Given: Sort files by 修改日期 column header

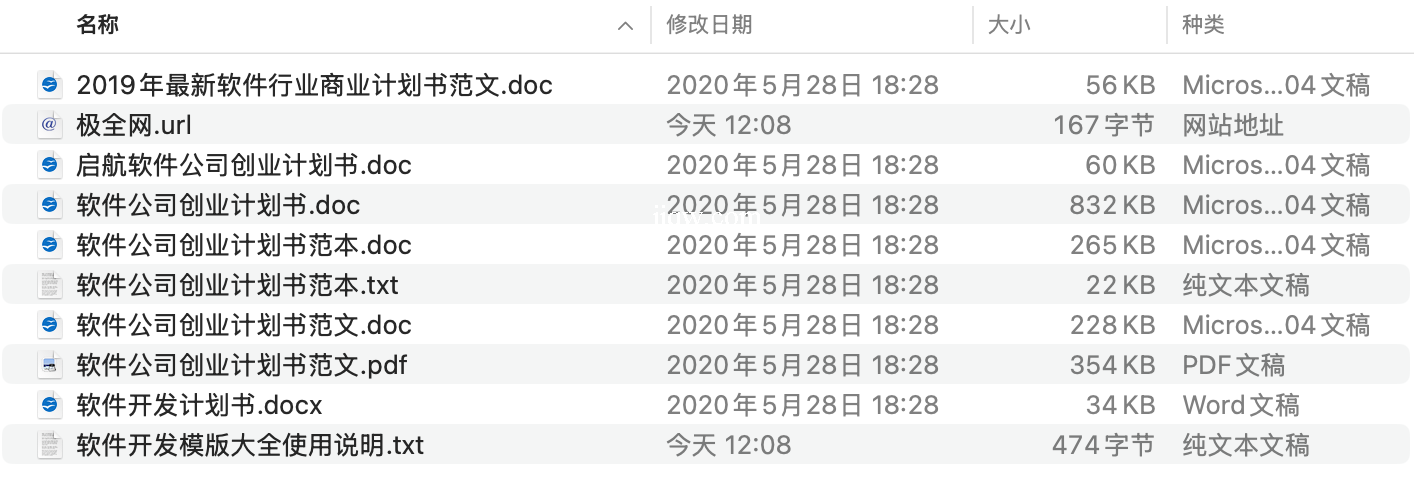Looking at the screenshot, I should [x=709, y=25].
